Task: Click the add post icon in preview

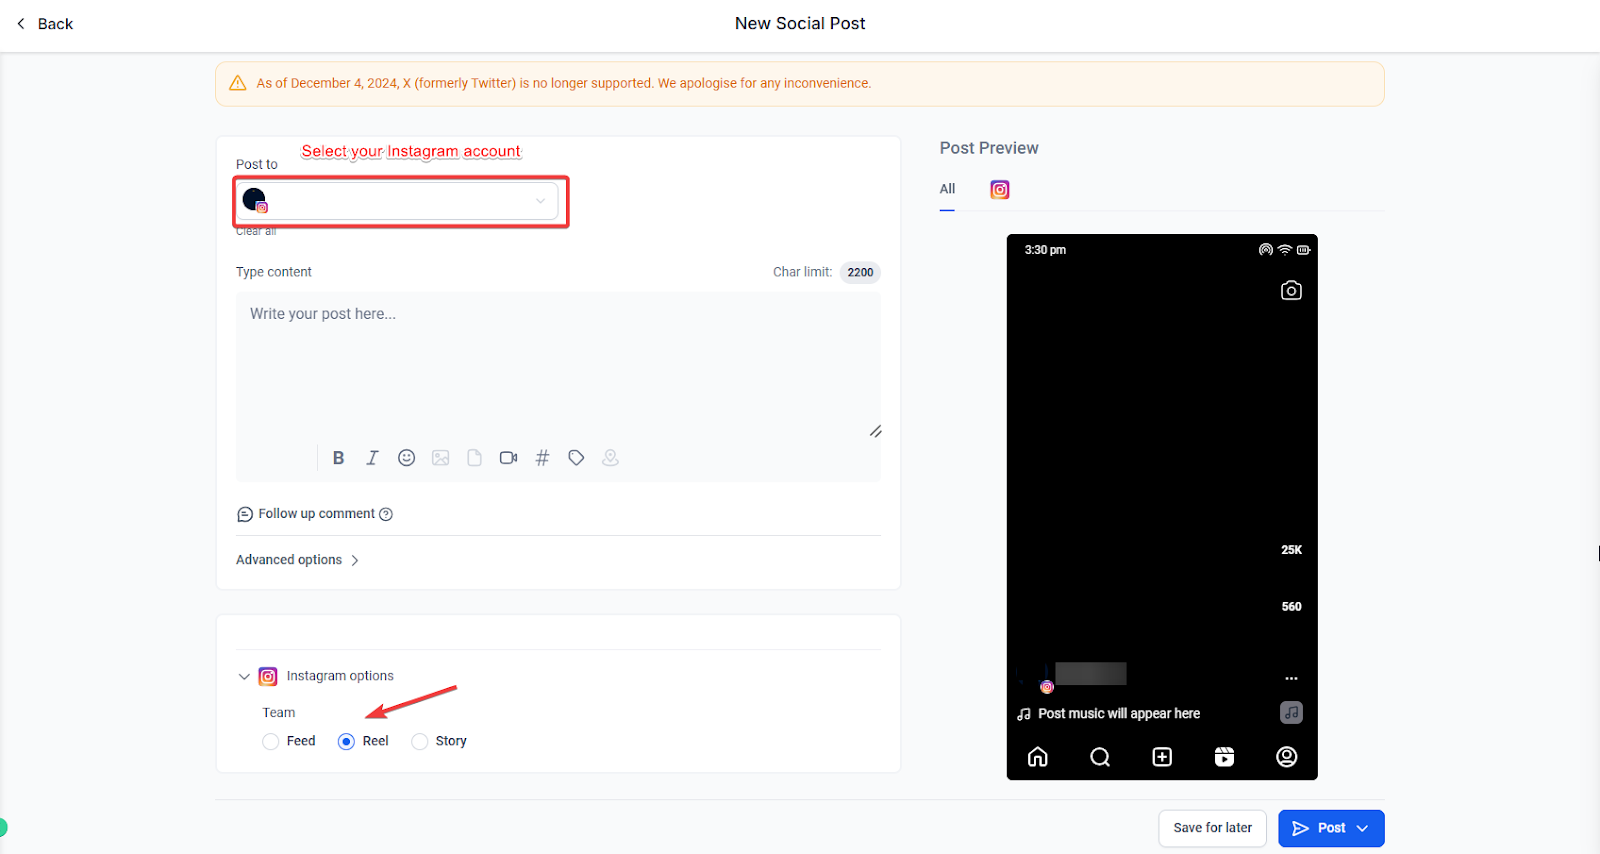Action: [x=1162, y=757]
